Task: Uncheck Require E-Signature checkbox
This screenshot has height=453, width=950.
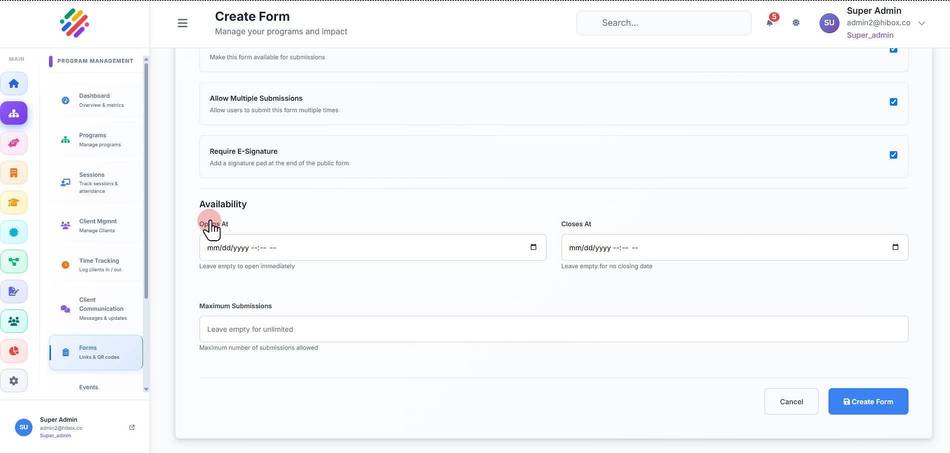Action: click(x=893, y=155)
